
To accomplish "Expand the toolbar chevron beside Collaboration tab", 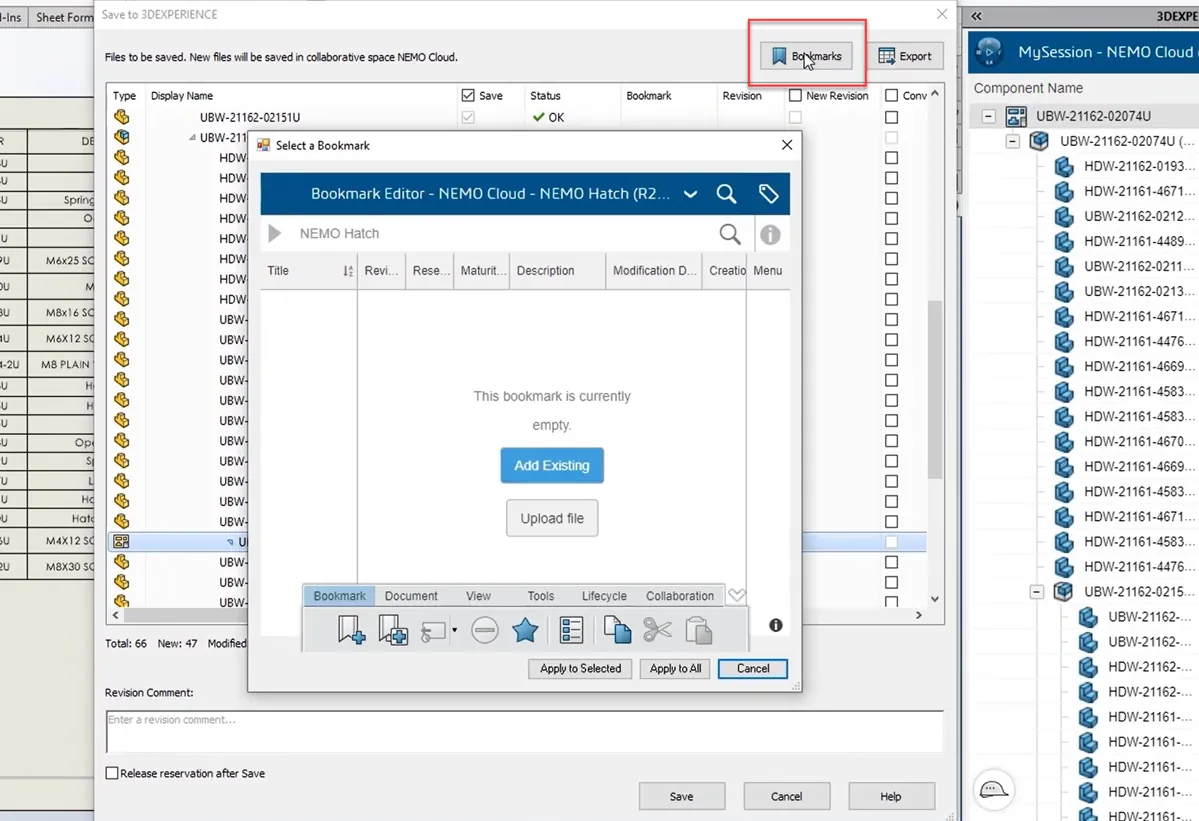I will point(736,595).
